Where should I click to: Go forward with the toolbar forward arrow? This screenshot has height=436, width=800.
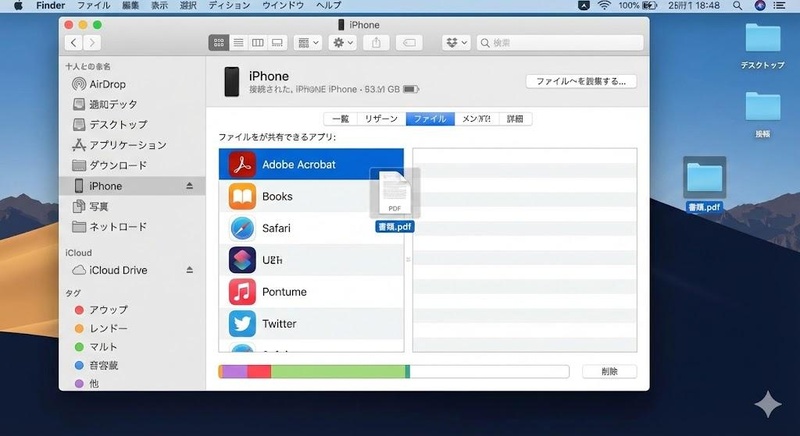pyautogui.click(x=92, y=43)
